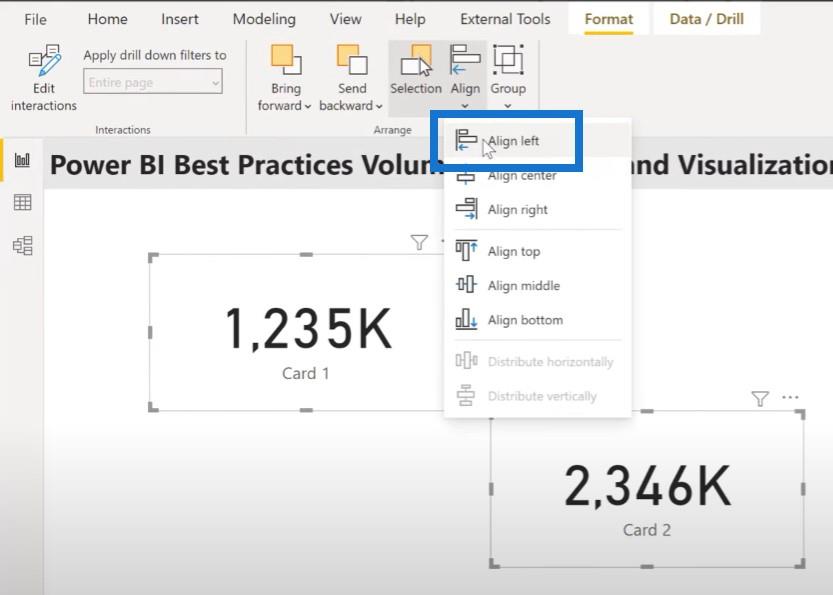Open more options ellipsis on Card 2
The height and width of the screenshot is (595, 833).
[x=790, y=397]
